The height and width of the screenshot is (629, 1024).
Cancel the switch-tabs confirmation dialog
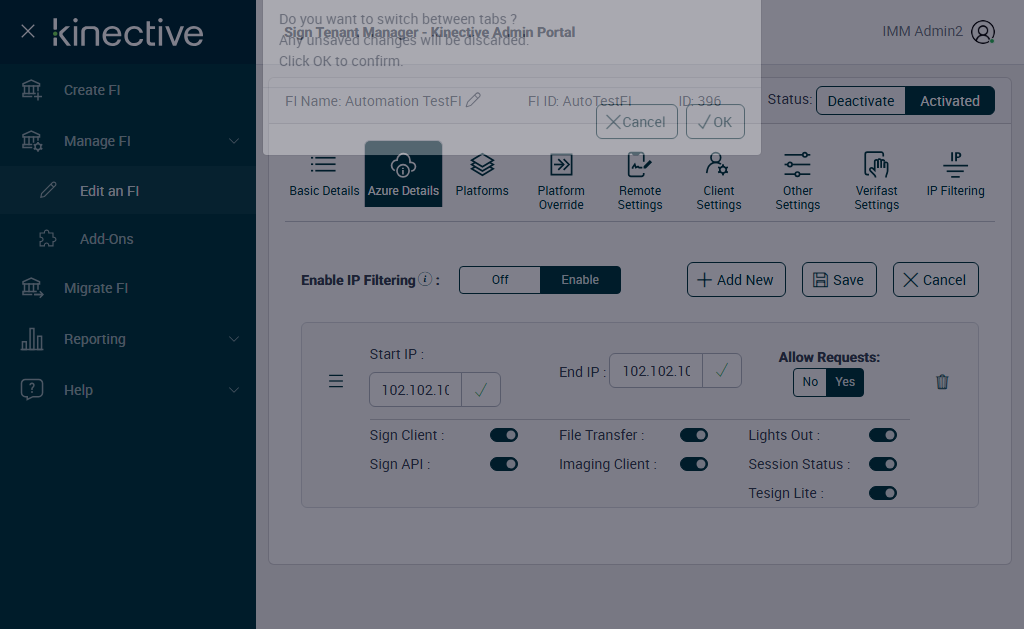click(637, 122)
